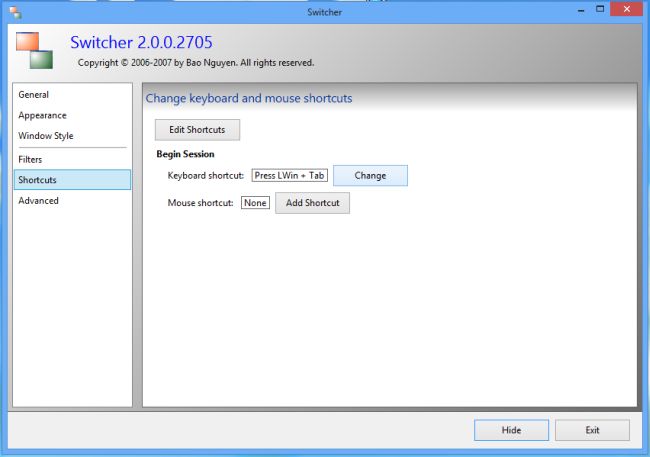
Task: Close the window with the red X button
Action: pos(626,9)
